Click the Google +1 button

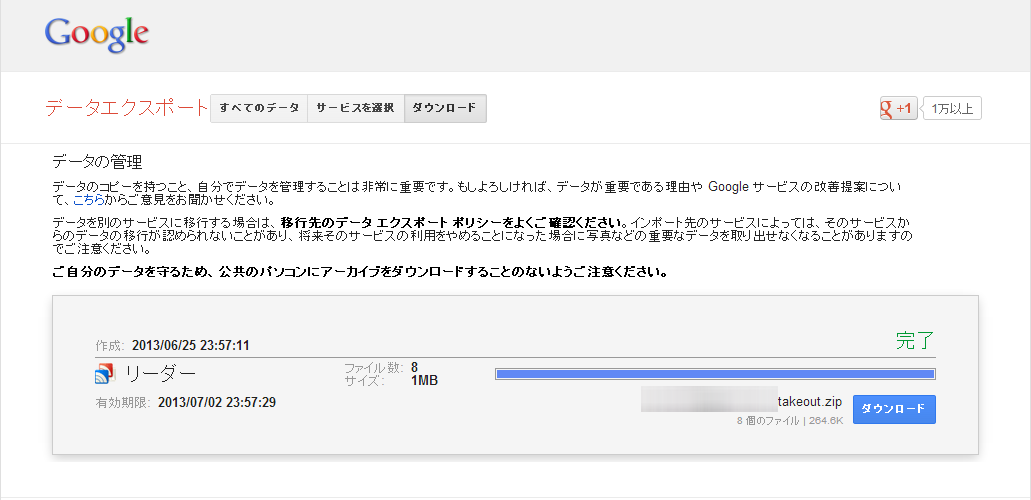[898, 108]
